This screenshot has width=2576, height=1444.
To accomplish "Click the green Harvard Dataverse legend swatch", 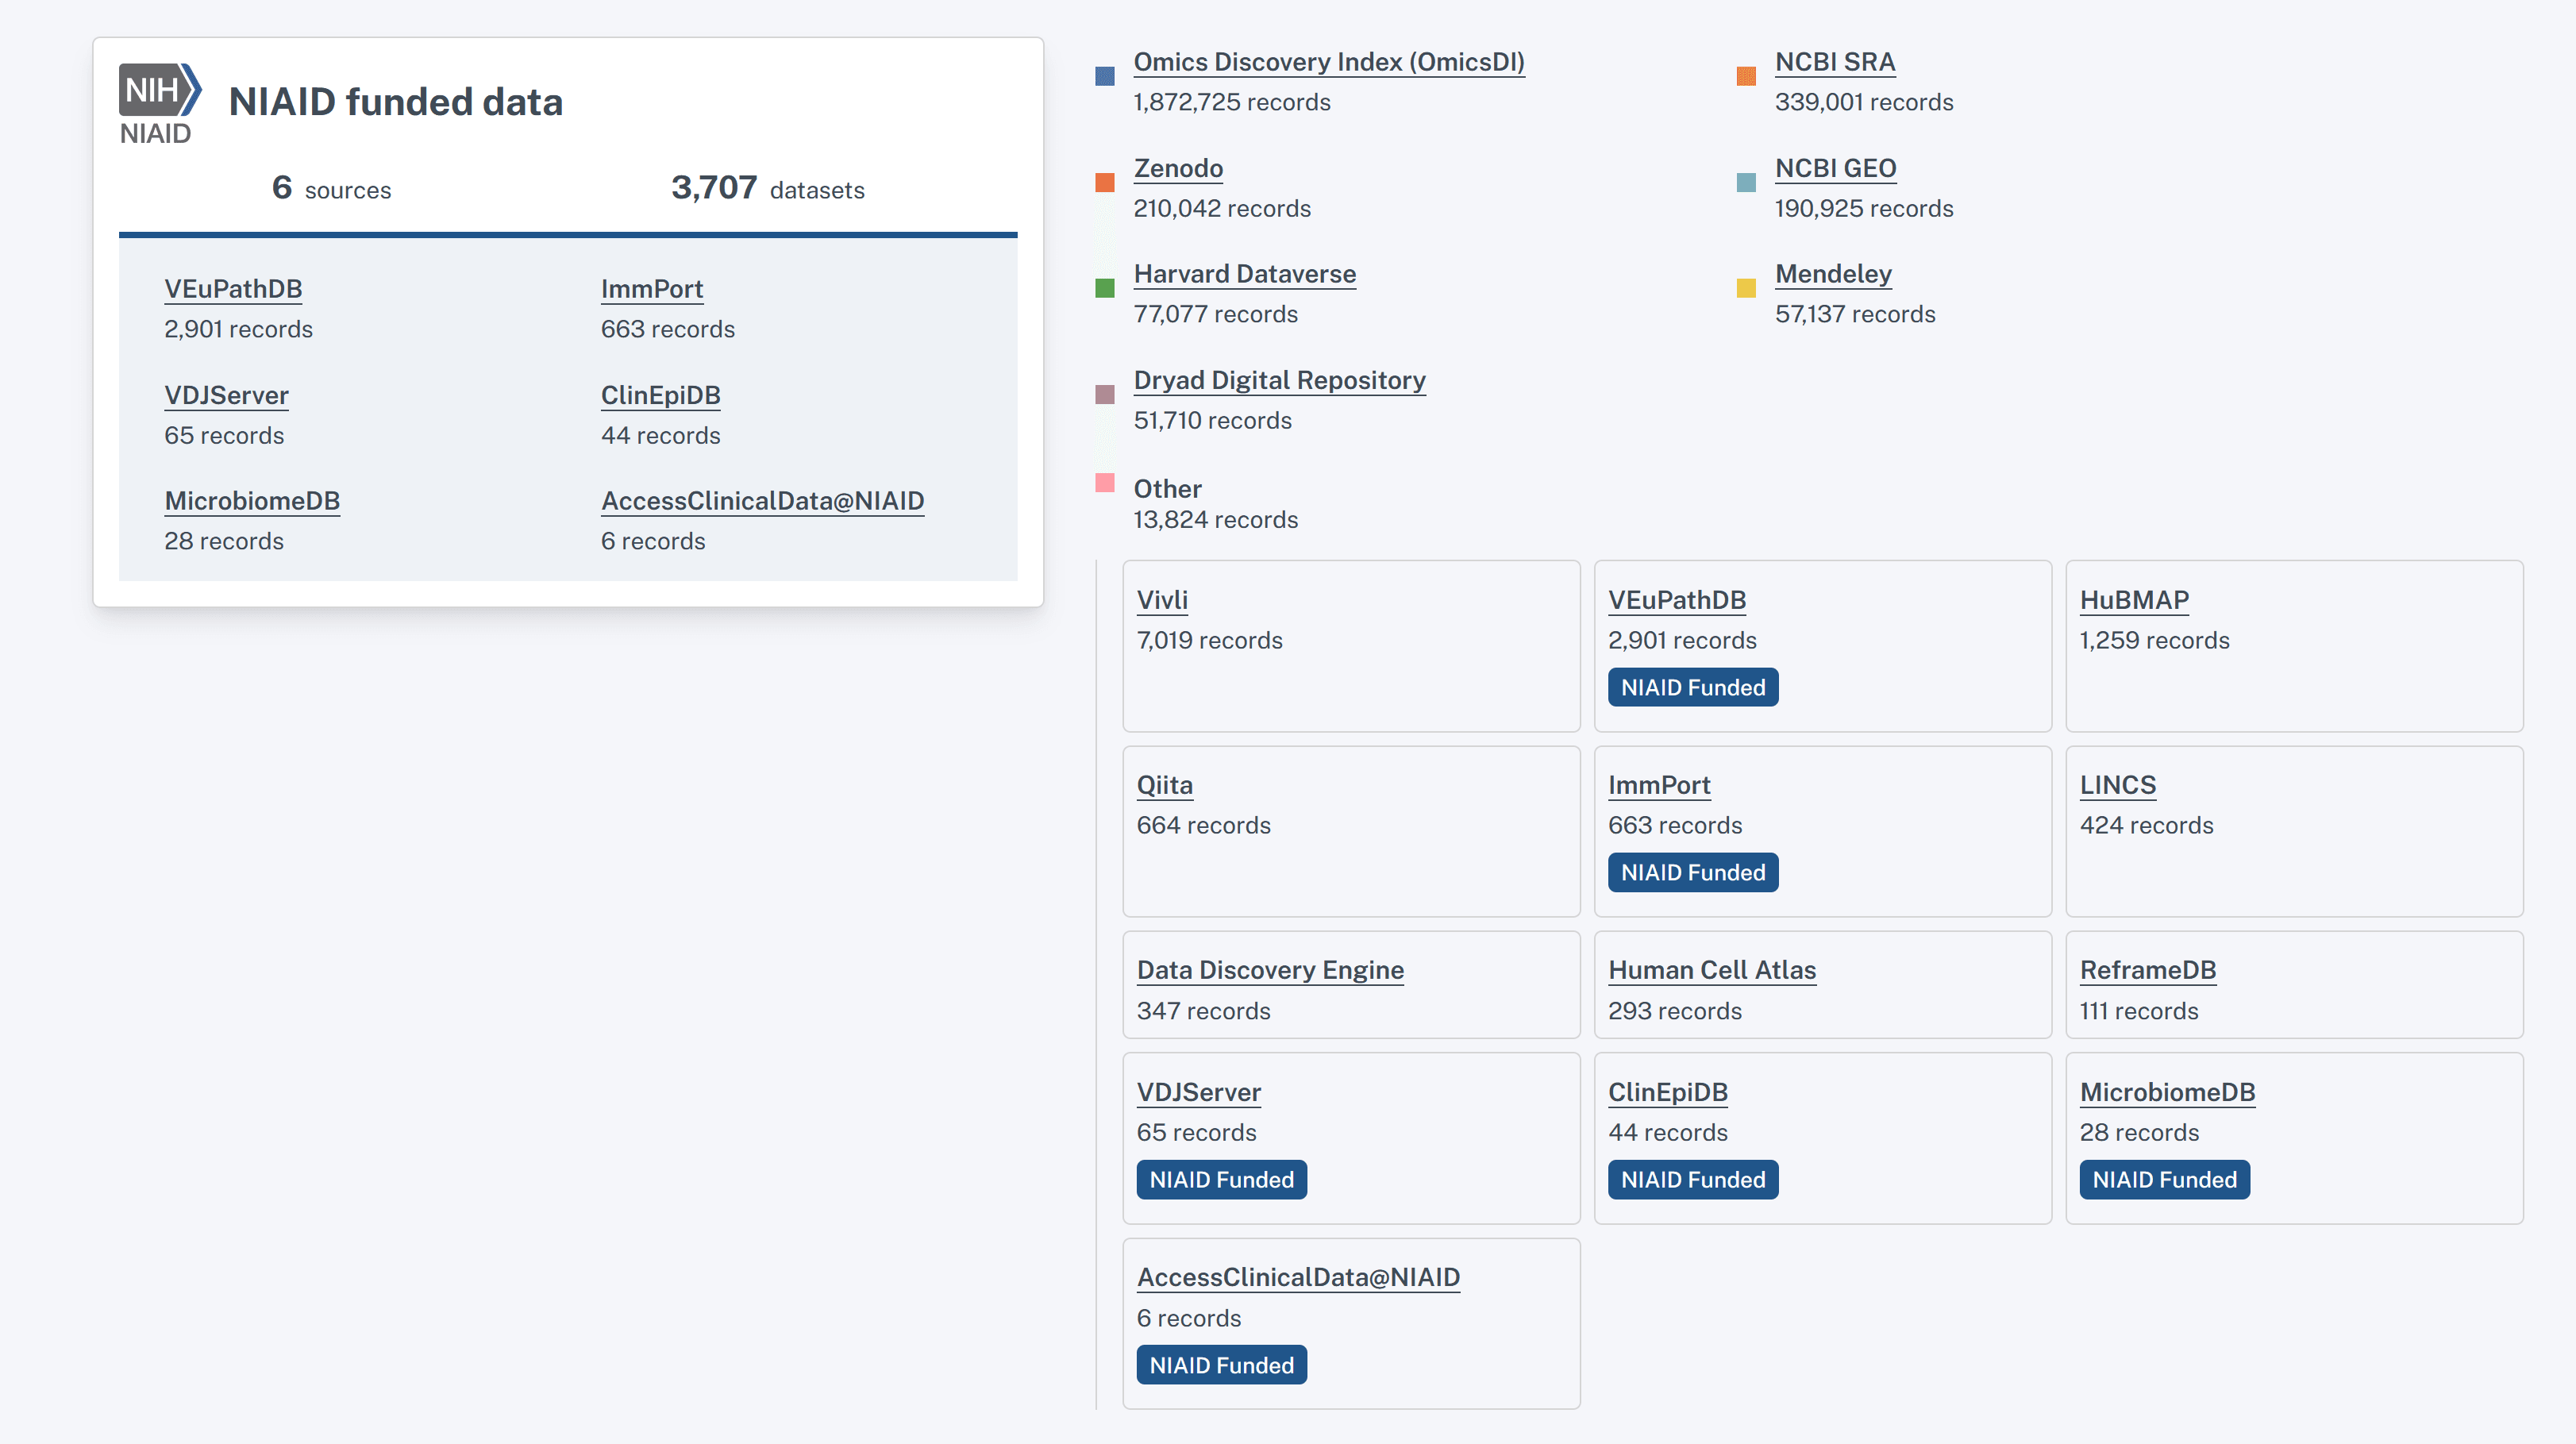I will pyautogui.click(x=1105, y=288).
